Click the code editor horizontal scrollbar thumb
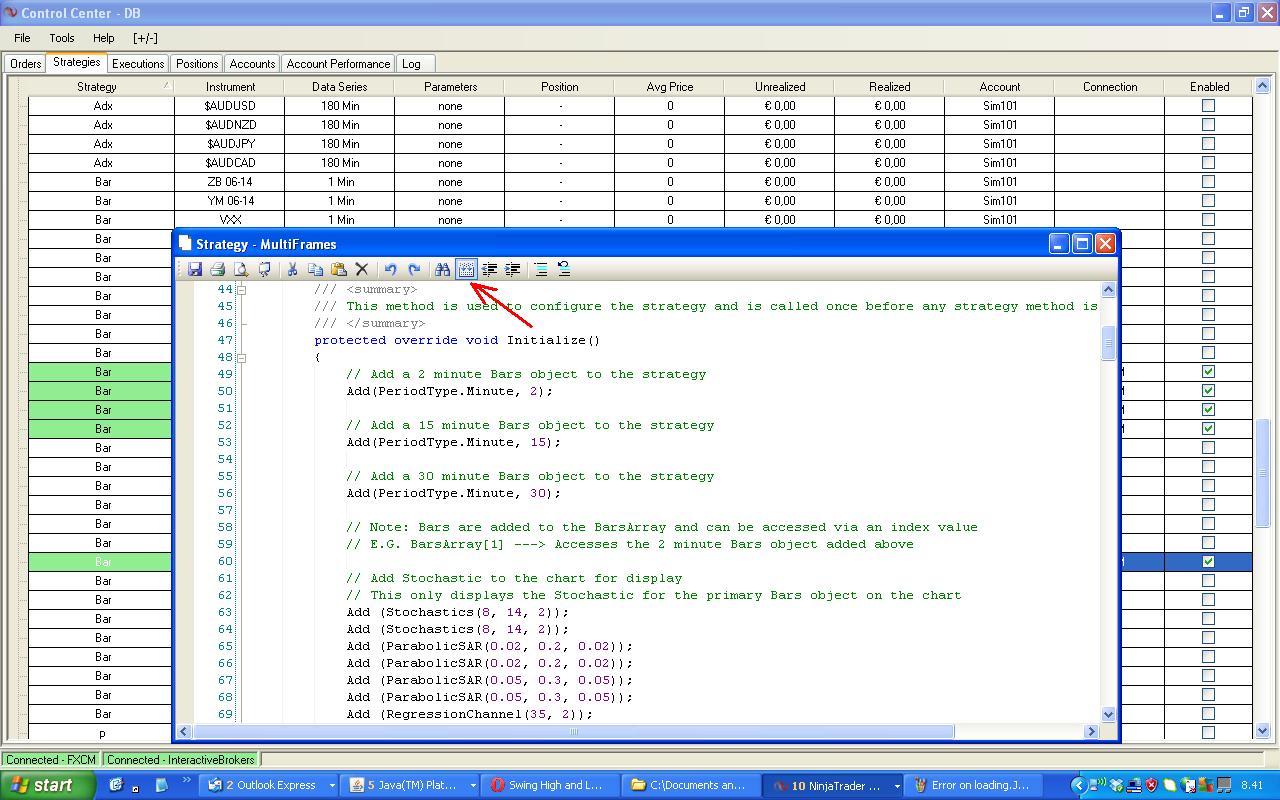The image size is (1280, 800). (575, 732)
